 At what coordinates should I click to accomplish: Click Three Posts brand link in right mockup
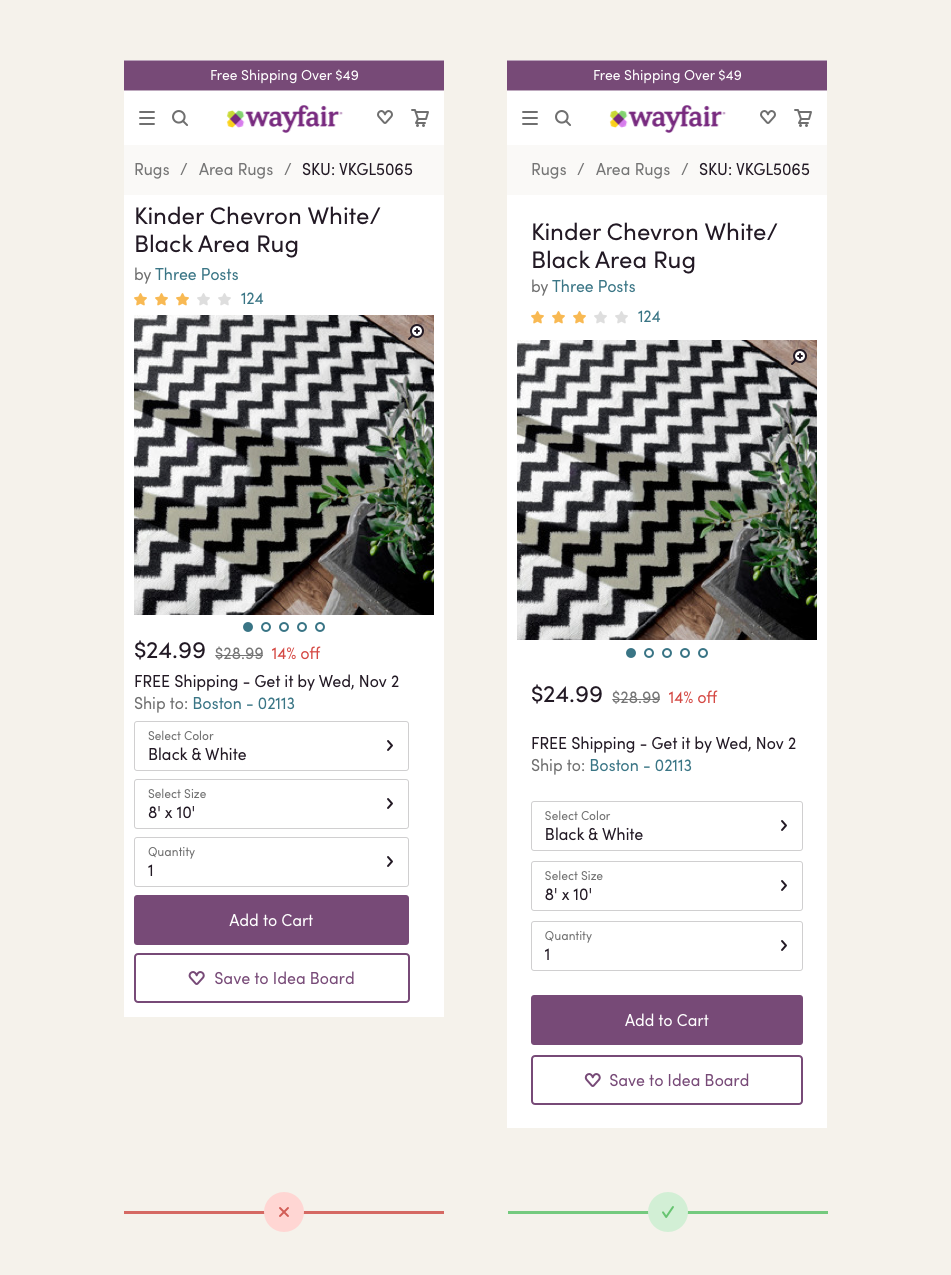(594, 287)
